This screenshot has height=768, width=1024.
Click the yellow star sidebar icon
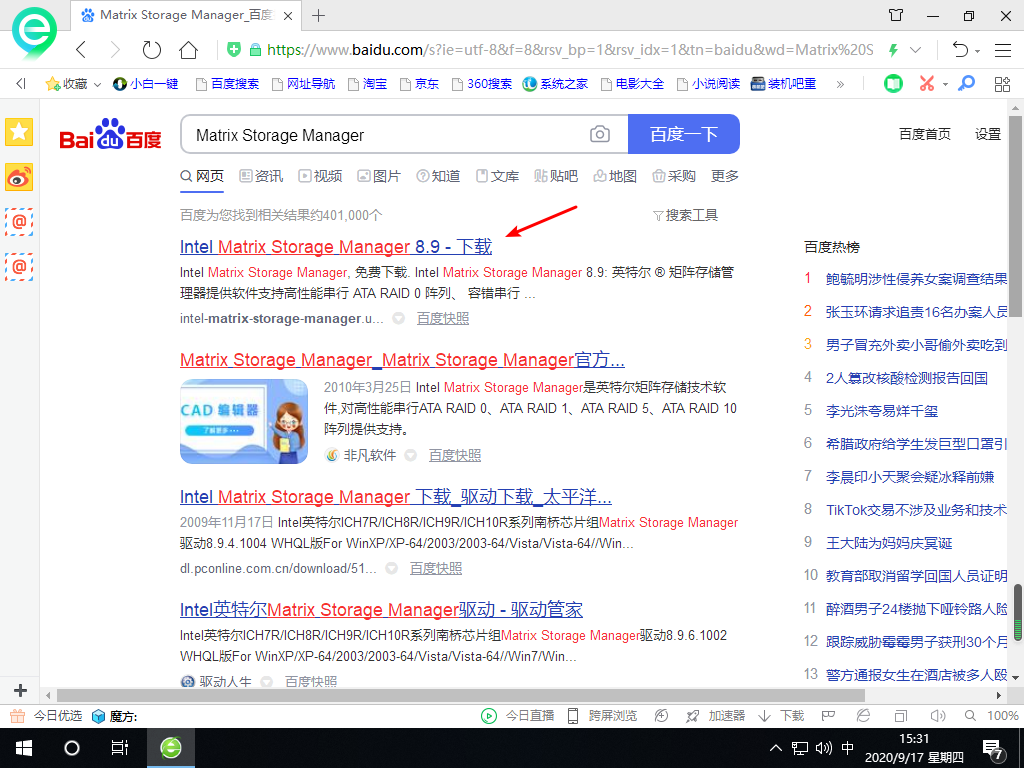coord(19,133)
